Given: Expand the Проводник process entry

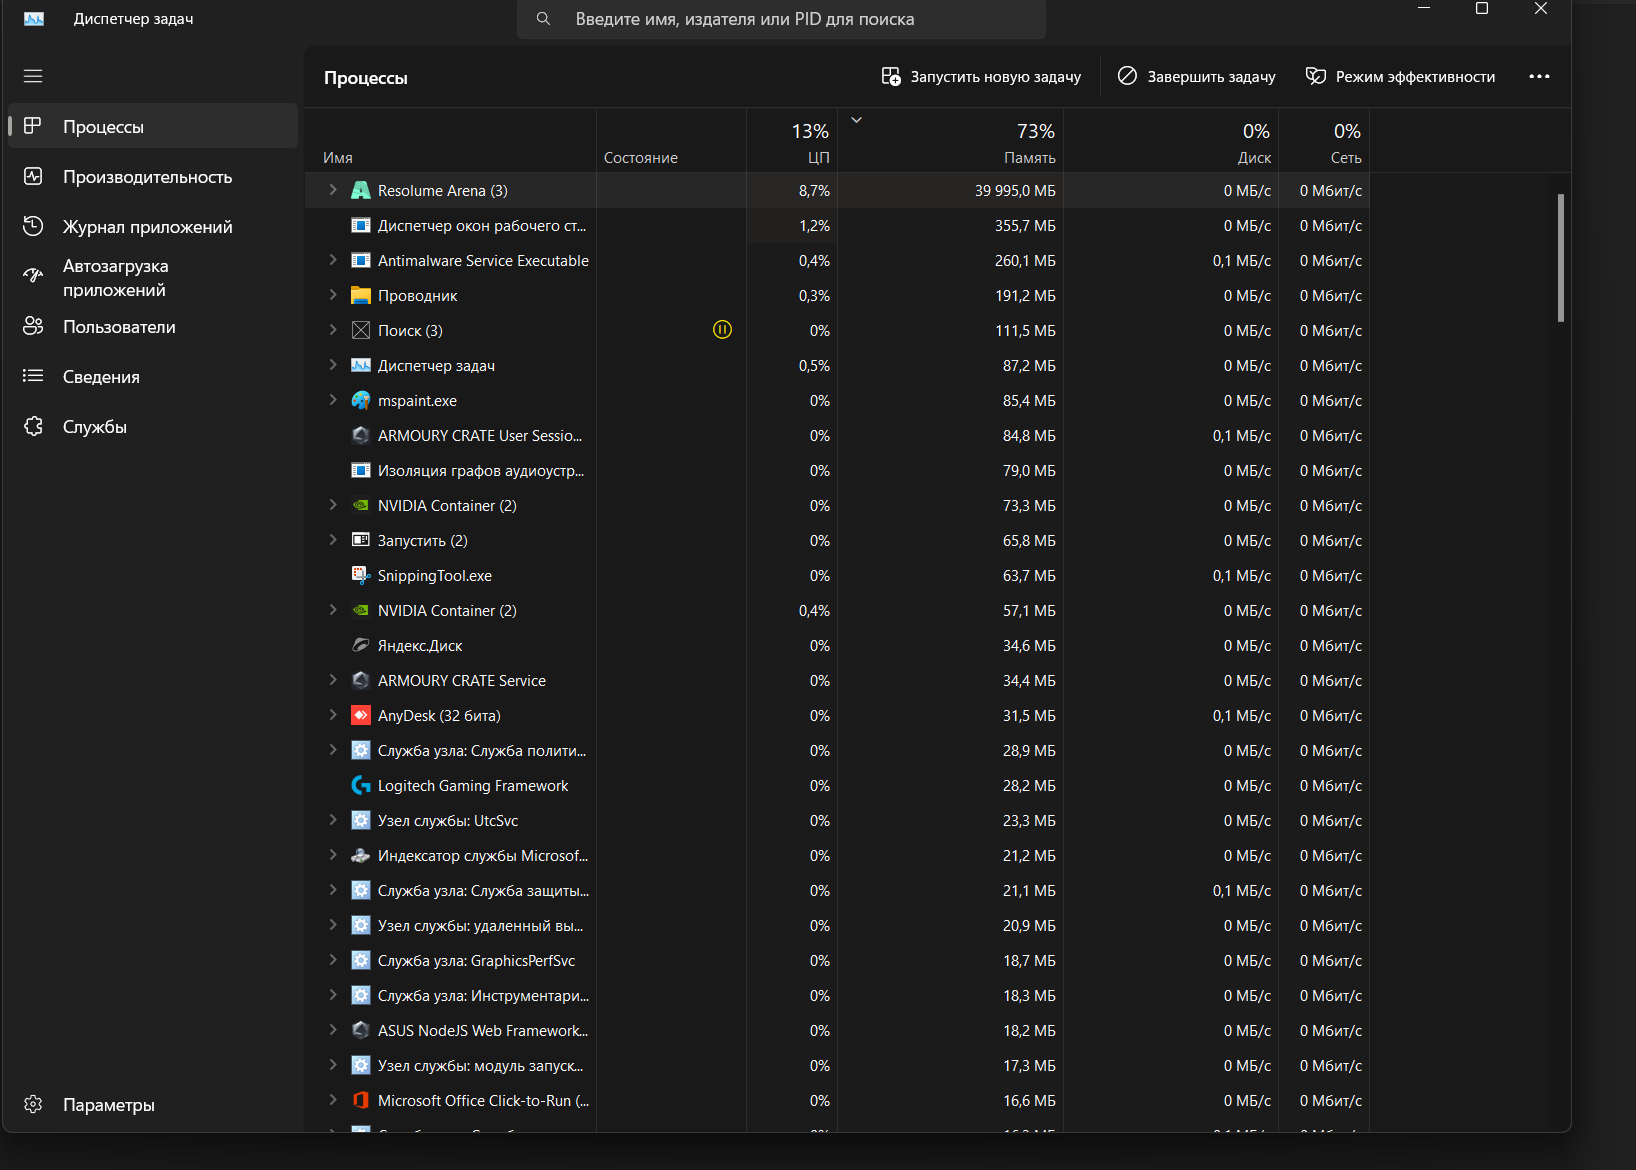Looking at the screenshot, I should (x=333, y=295).
